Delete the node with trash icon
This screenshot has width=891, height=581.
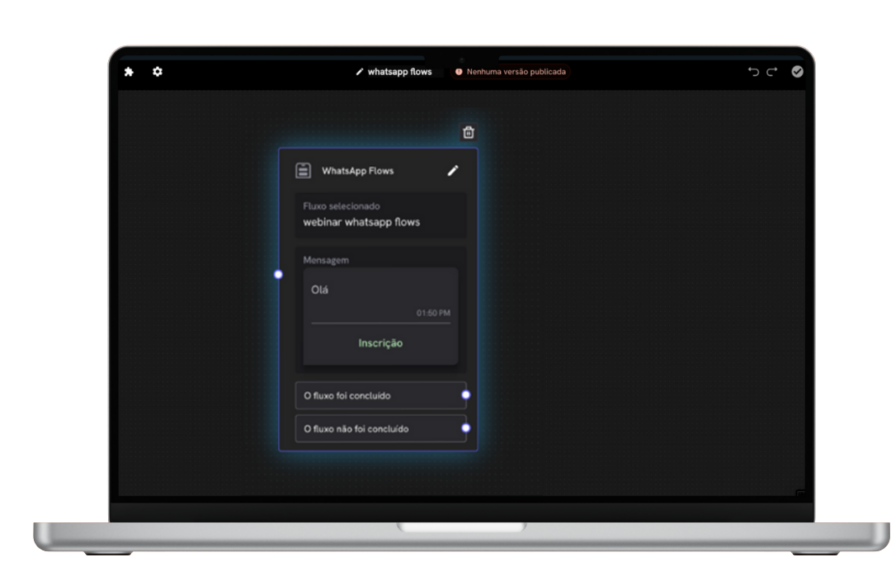468,132
